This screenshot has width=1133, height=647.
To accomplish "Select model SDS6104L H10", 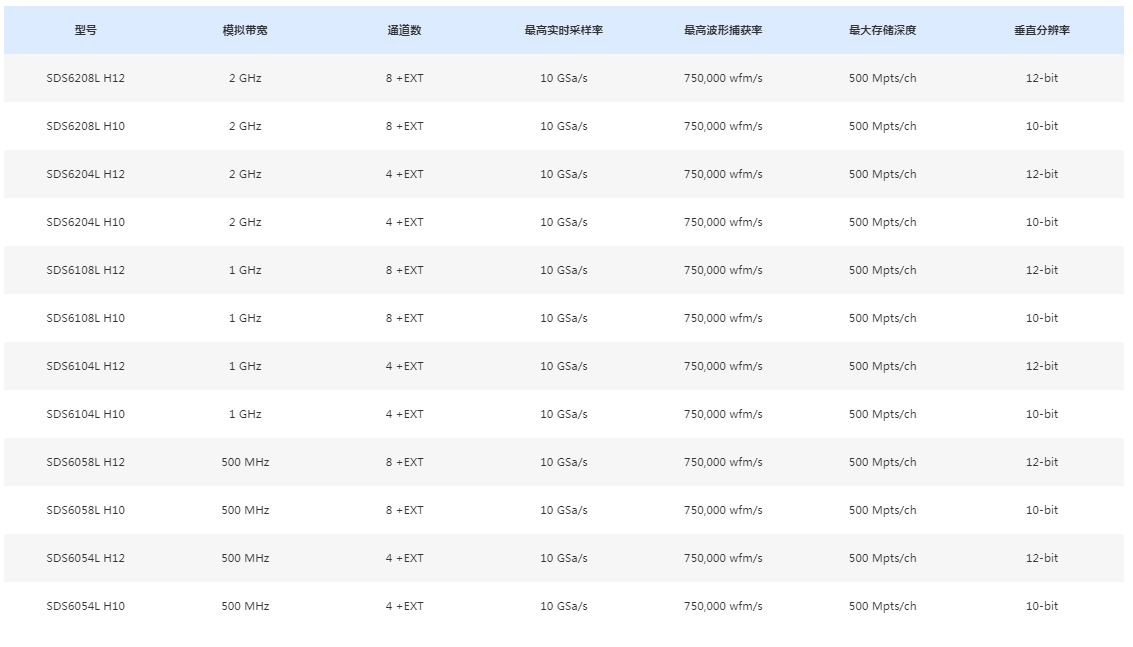I will pos(85,414).
